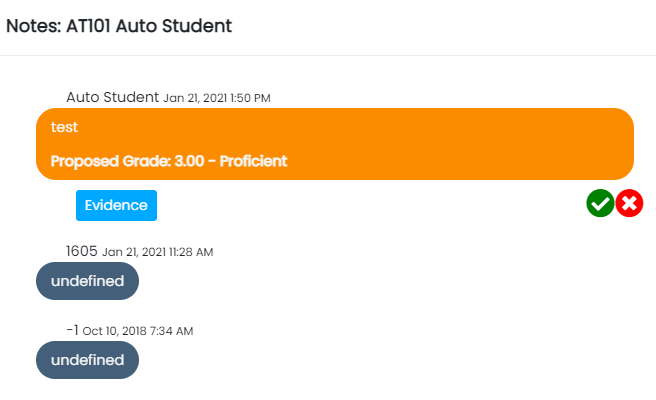Open the undefined note from Oct 10, 2018
This screenshot has height=400, width=656.
pyautogui.click(x=87, y=359)
